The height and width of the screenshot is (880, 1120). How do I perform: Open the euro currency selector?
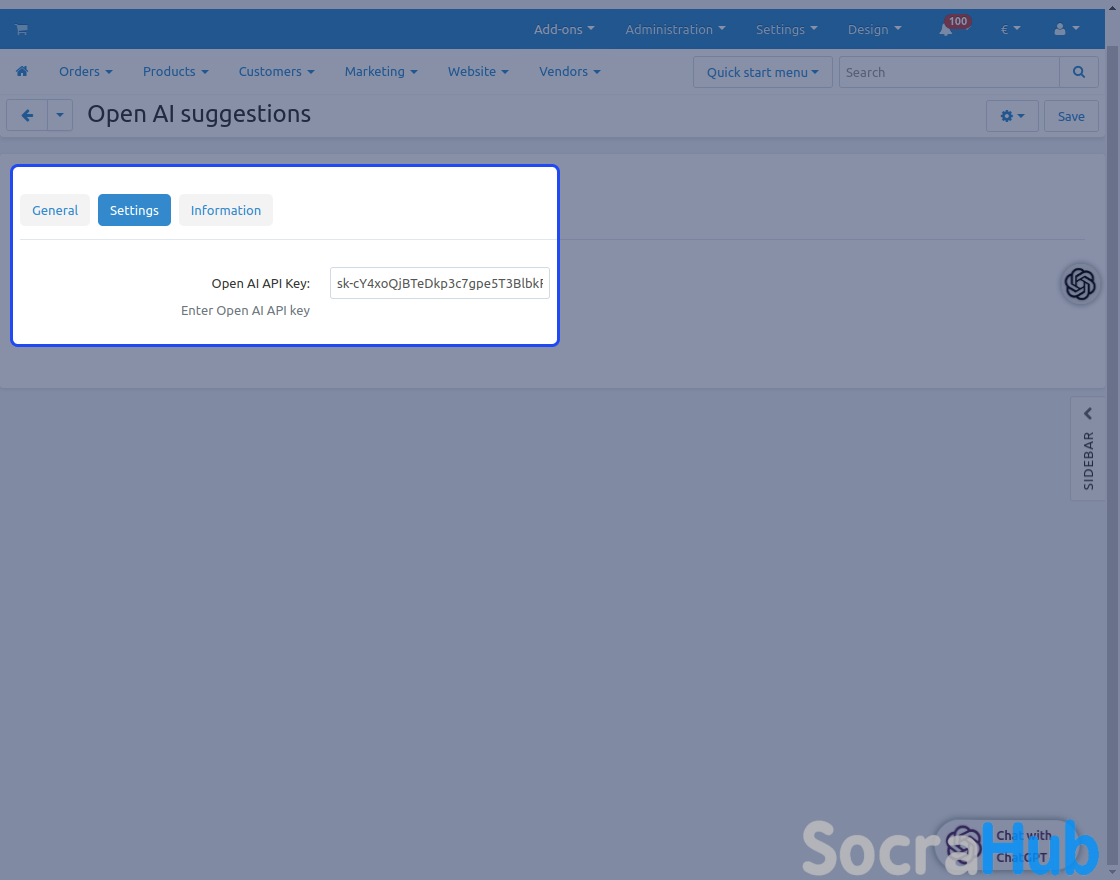1010,30
